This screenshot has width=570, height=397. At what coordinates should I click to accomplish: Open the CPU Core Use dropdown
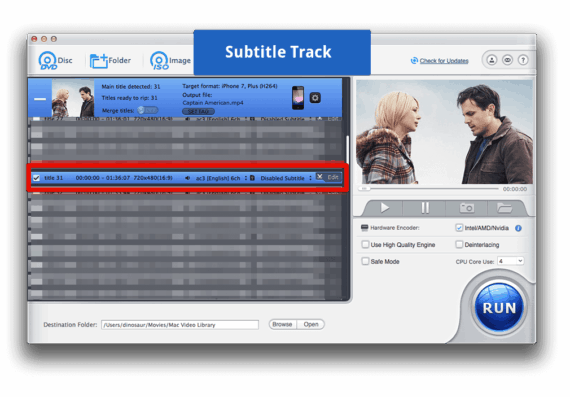[510, 261]
